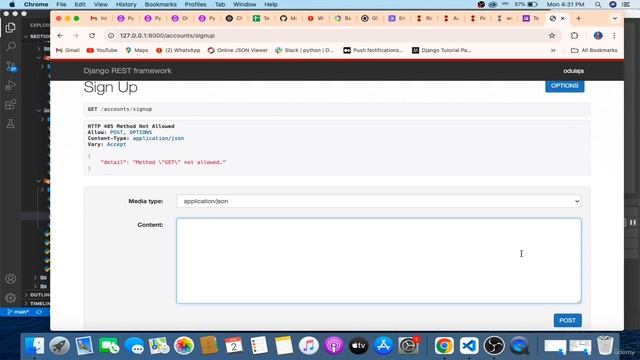Open Chrome three-dot menu
Viewport: 640px width, 360px height.
pos(614,36)
